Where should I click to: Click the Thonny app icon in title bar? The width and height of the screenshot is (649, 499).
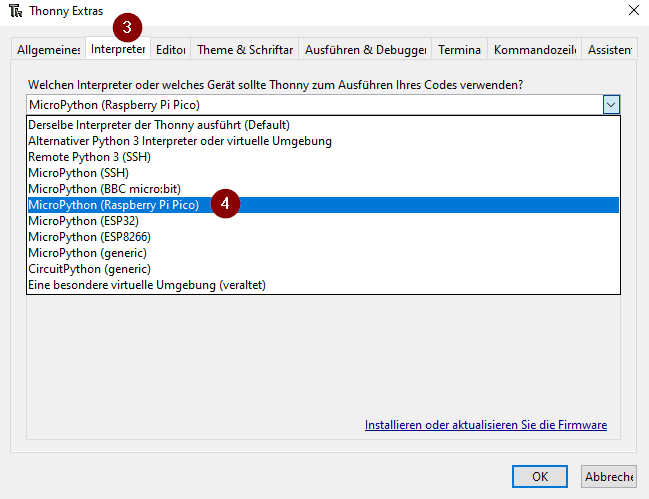[14, 12]
